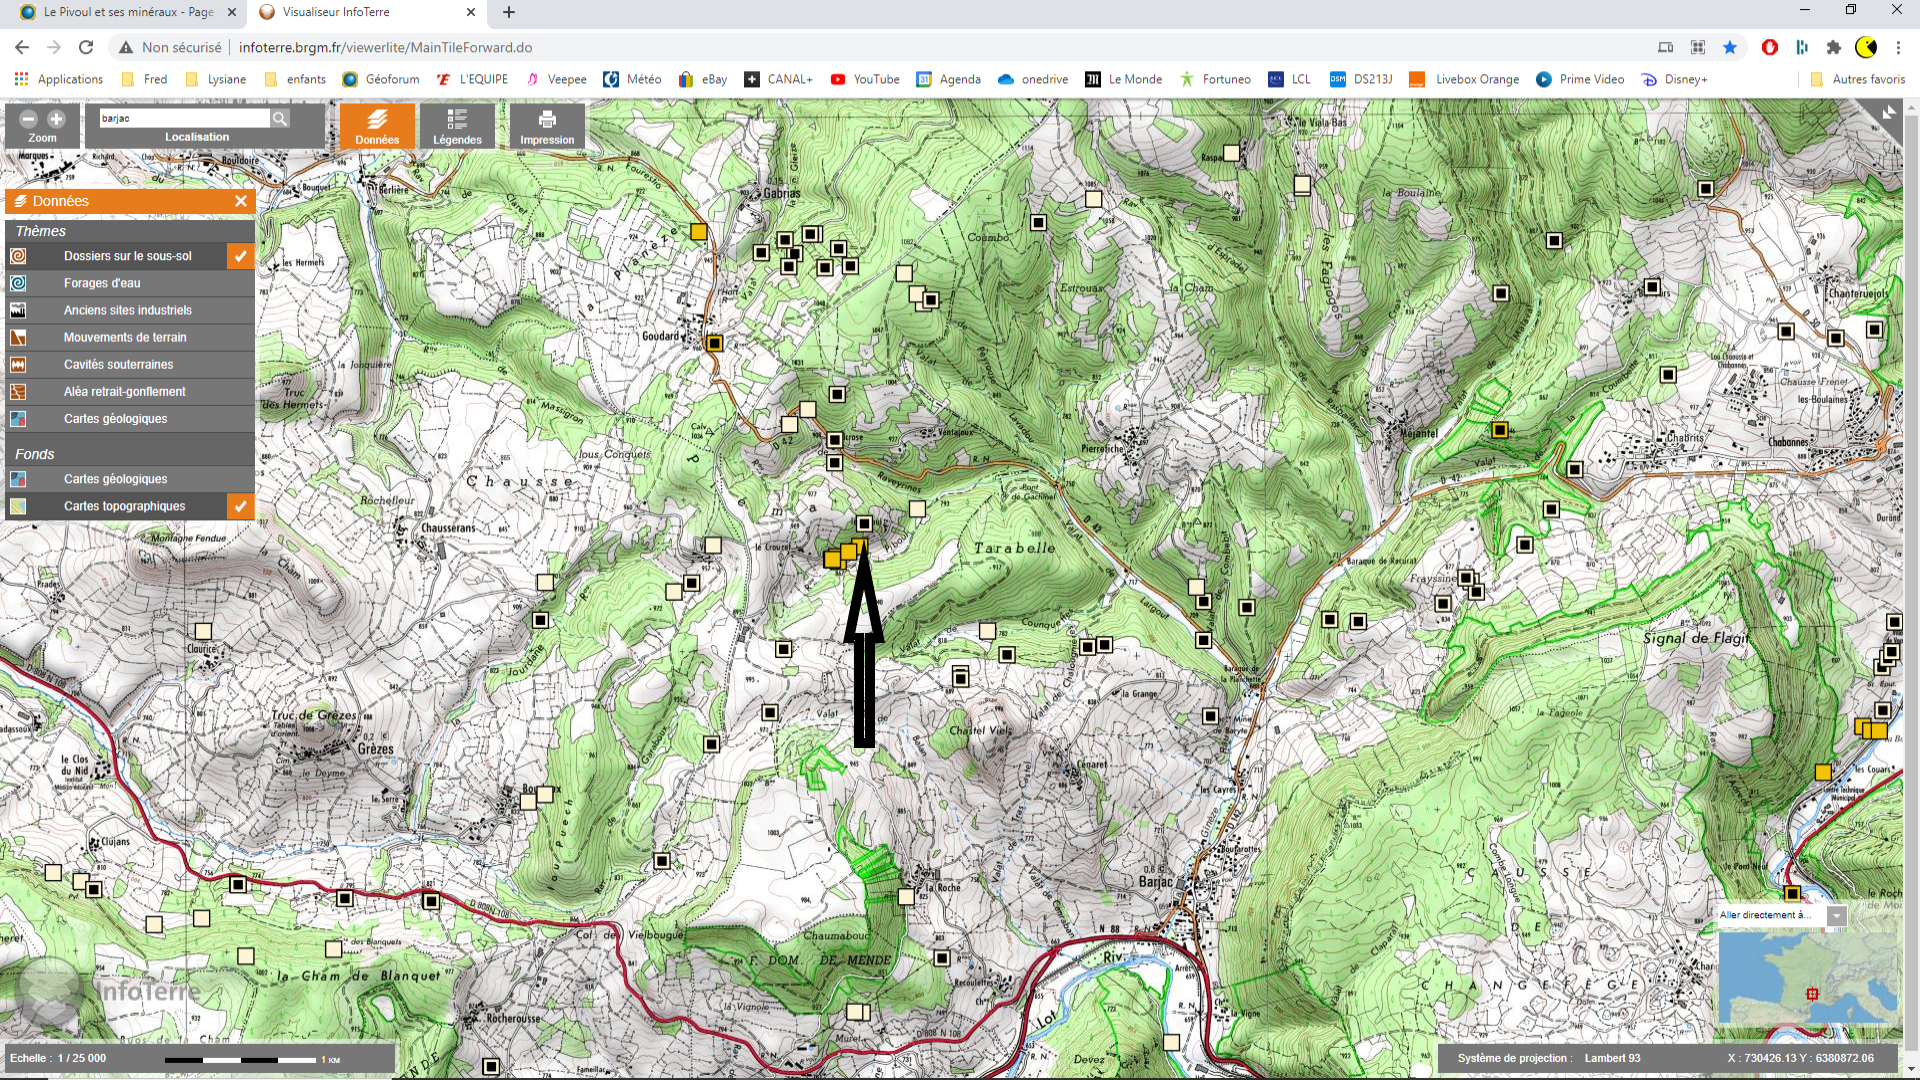Open the Impression print tool

coord(547,127)
